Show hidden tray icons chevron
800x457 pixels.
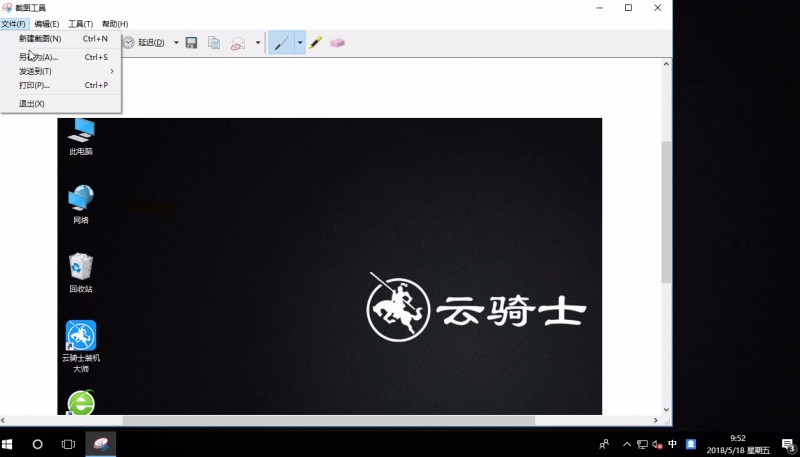627,444
